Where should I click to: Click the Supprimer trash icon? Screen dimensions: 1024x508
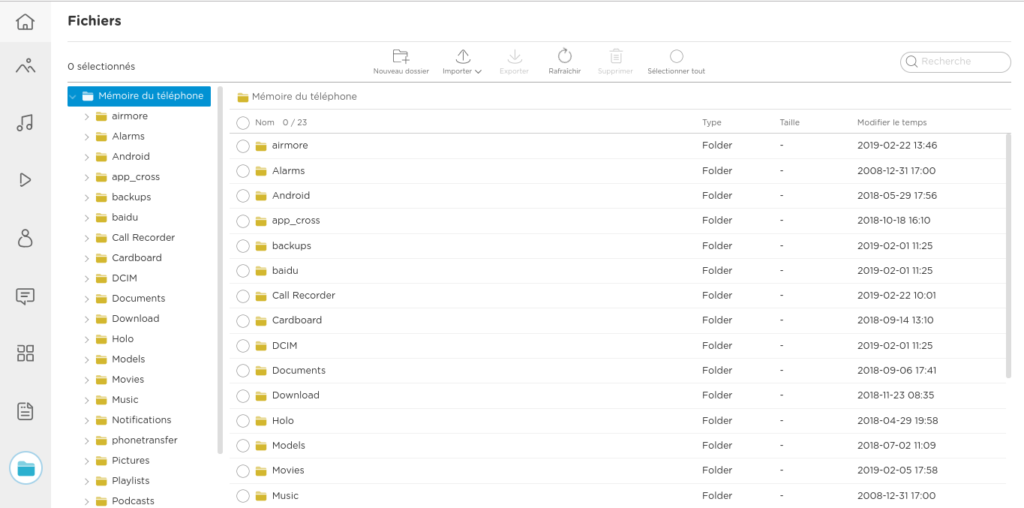coord(615,56)
